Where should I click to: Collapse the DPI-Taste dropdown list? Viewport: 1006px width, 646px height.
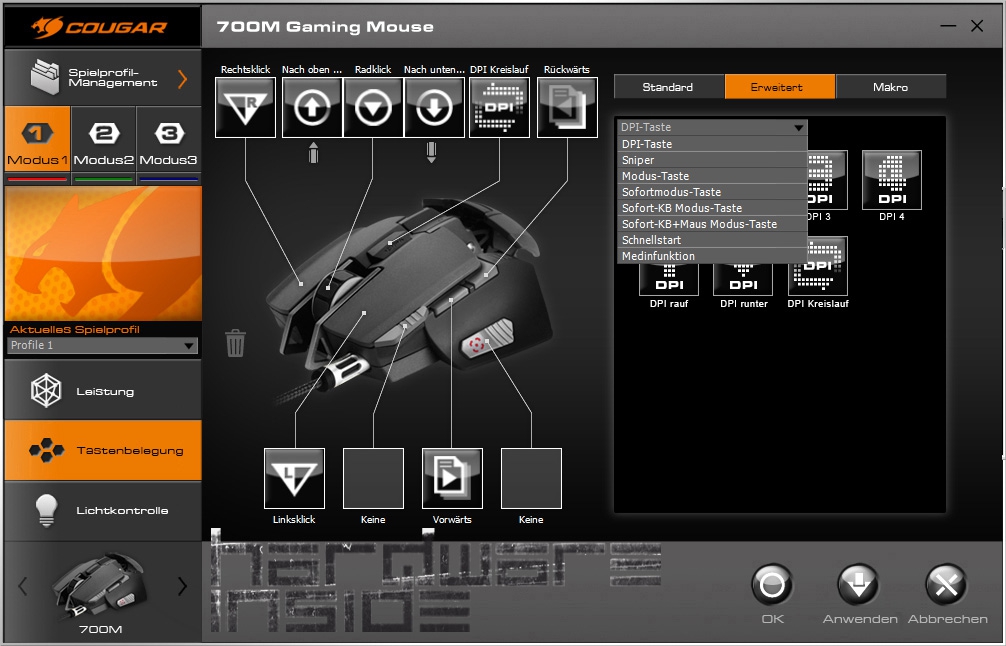pos(798,128)
